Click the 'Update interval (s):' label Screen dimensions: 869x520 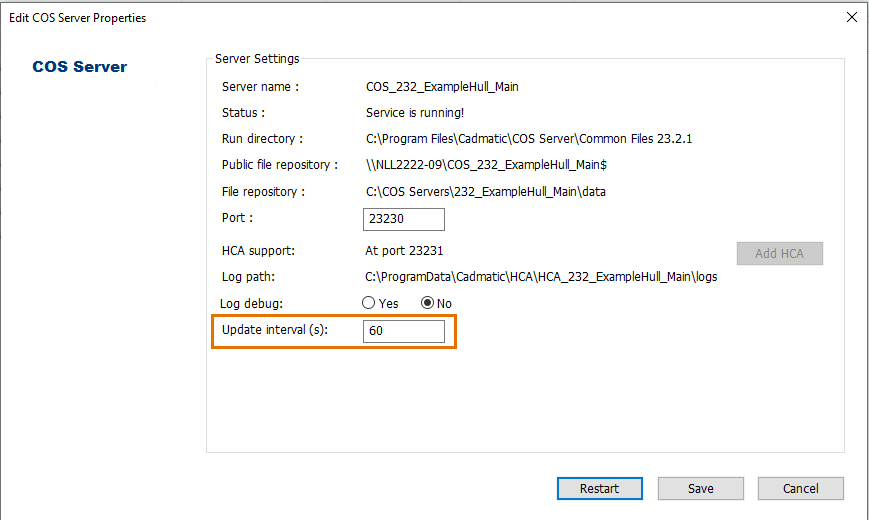click(275, 330)
